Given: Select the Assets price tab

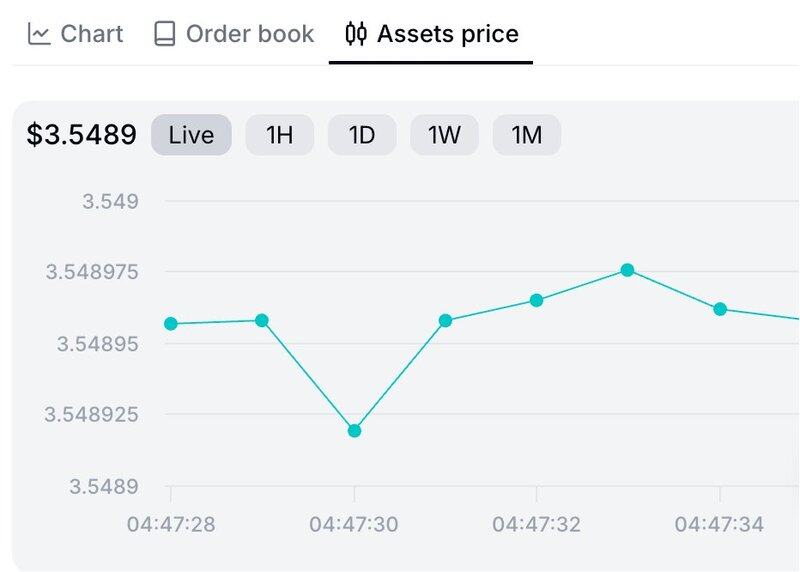Looking at the screenshot, I should (431, 34).
